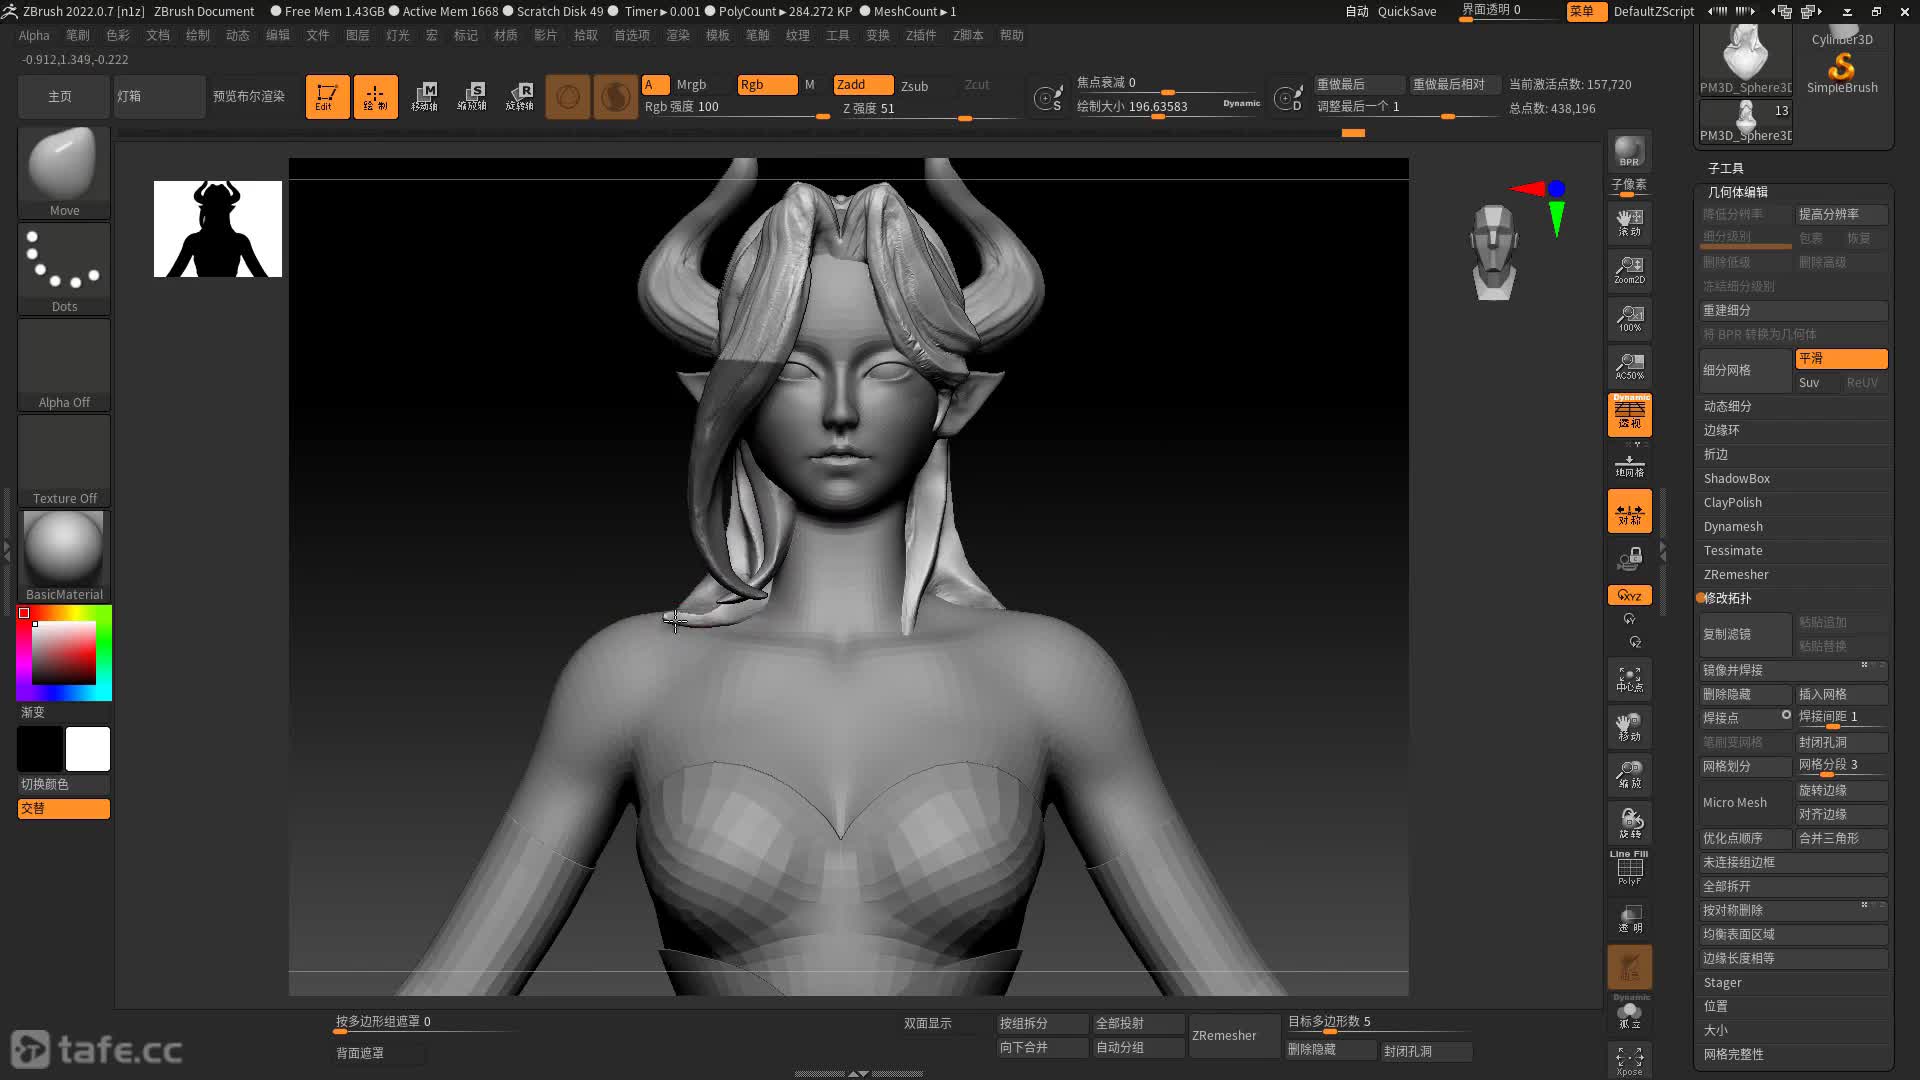Screen dimensions: 1920x1080
Task: Enable Zadd sculpt mode
Action: (863, 85)
